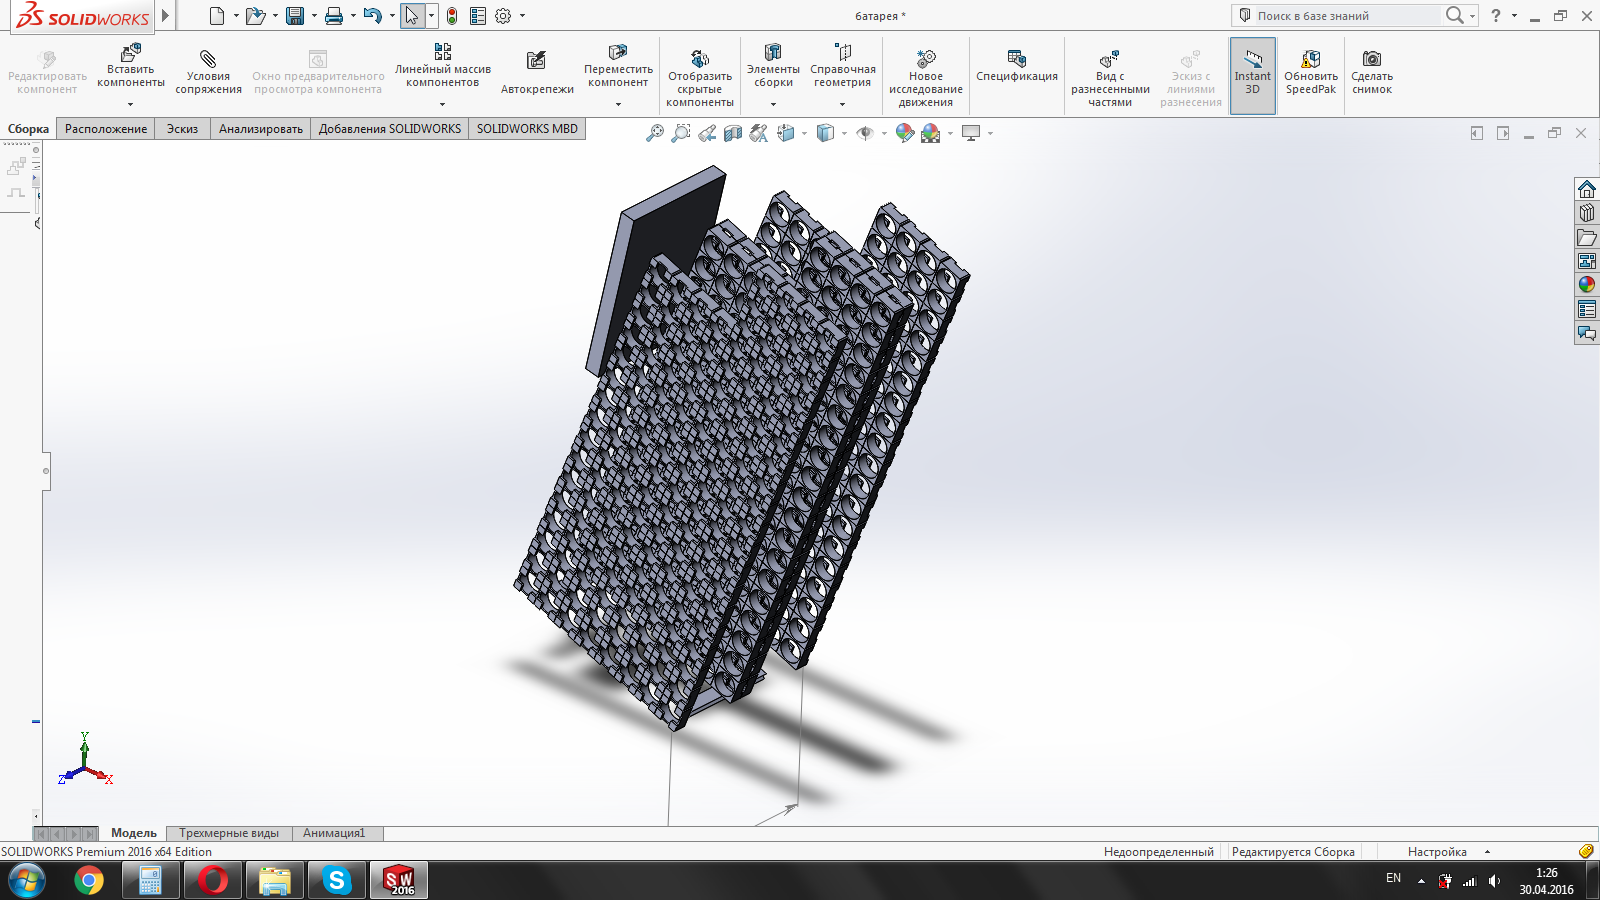Click Сделать снимок camera icon
Viewport: 1600px width, 900px height.
(1371, 60)
